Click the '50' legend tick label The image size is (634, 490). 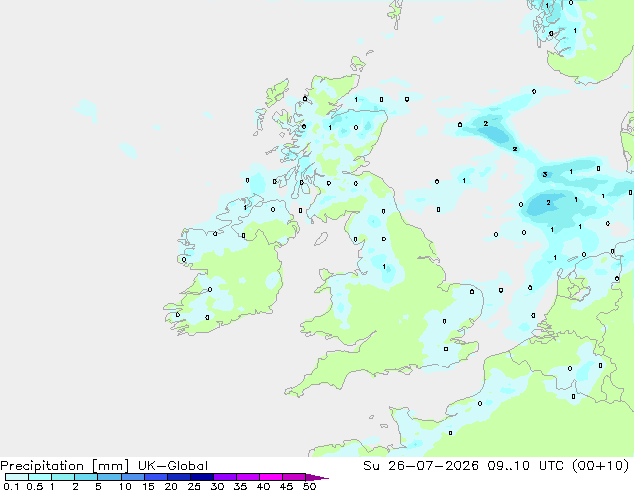[310, 486]
